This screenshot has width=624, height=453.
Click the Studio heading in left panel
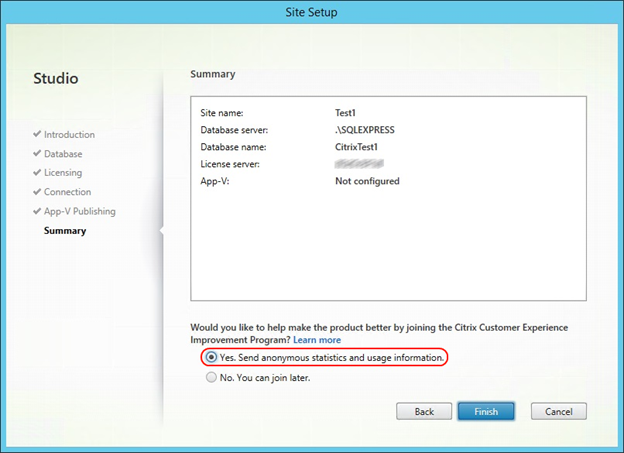(x=56, y=77)
